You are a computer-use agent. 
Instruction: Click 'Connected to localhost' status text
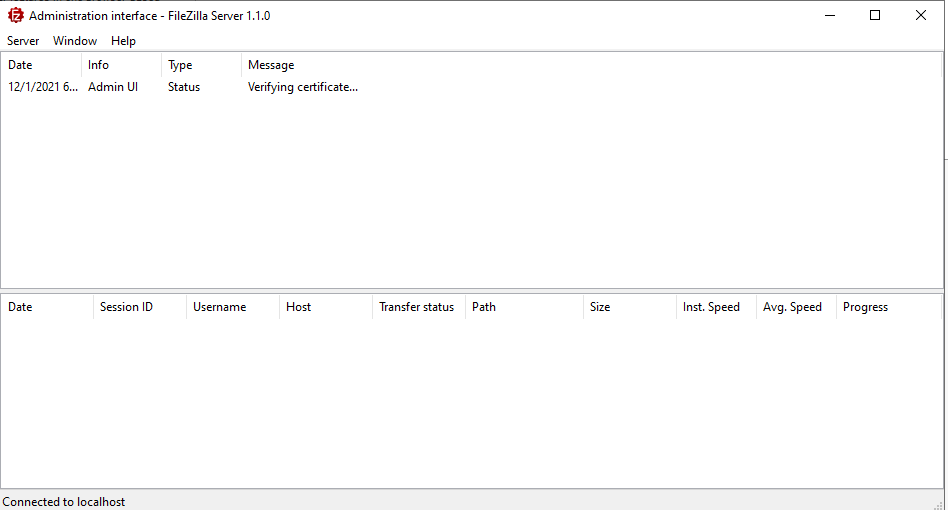pos(63,502)
